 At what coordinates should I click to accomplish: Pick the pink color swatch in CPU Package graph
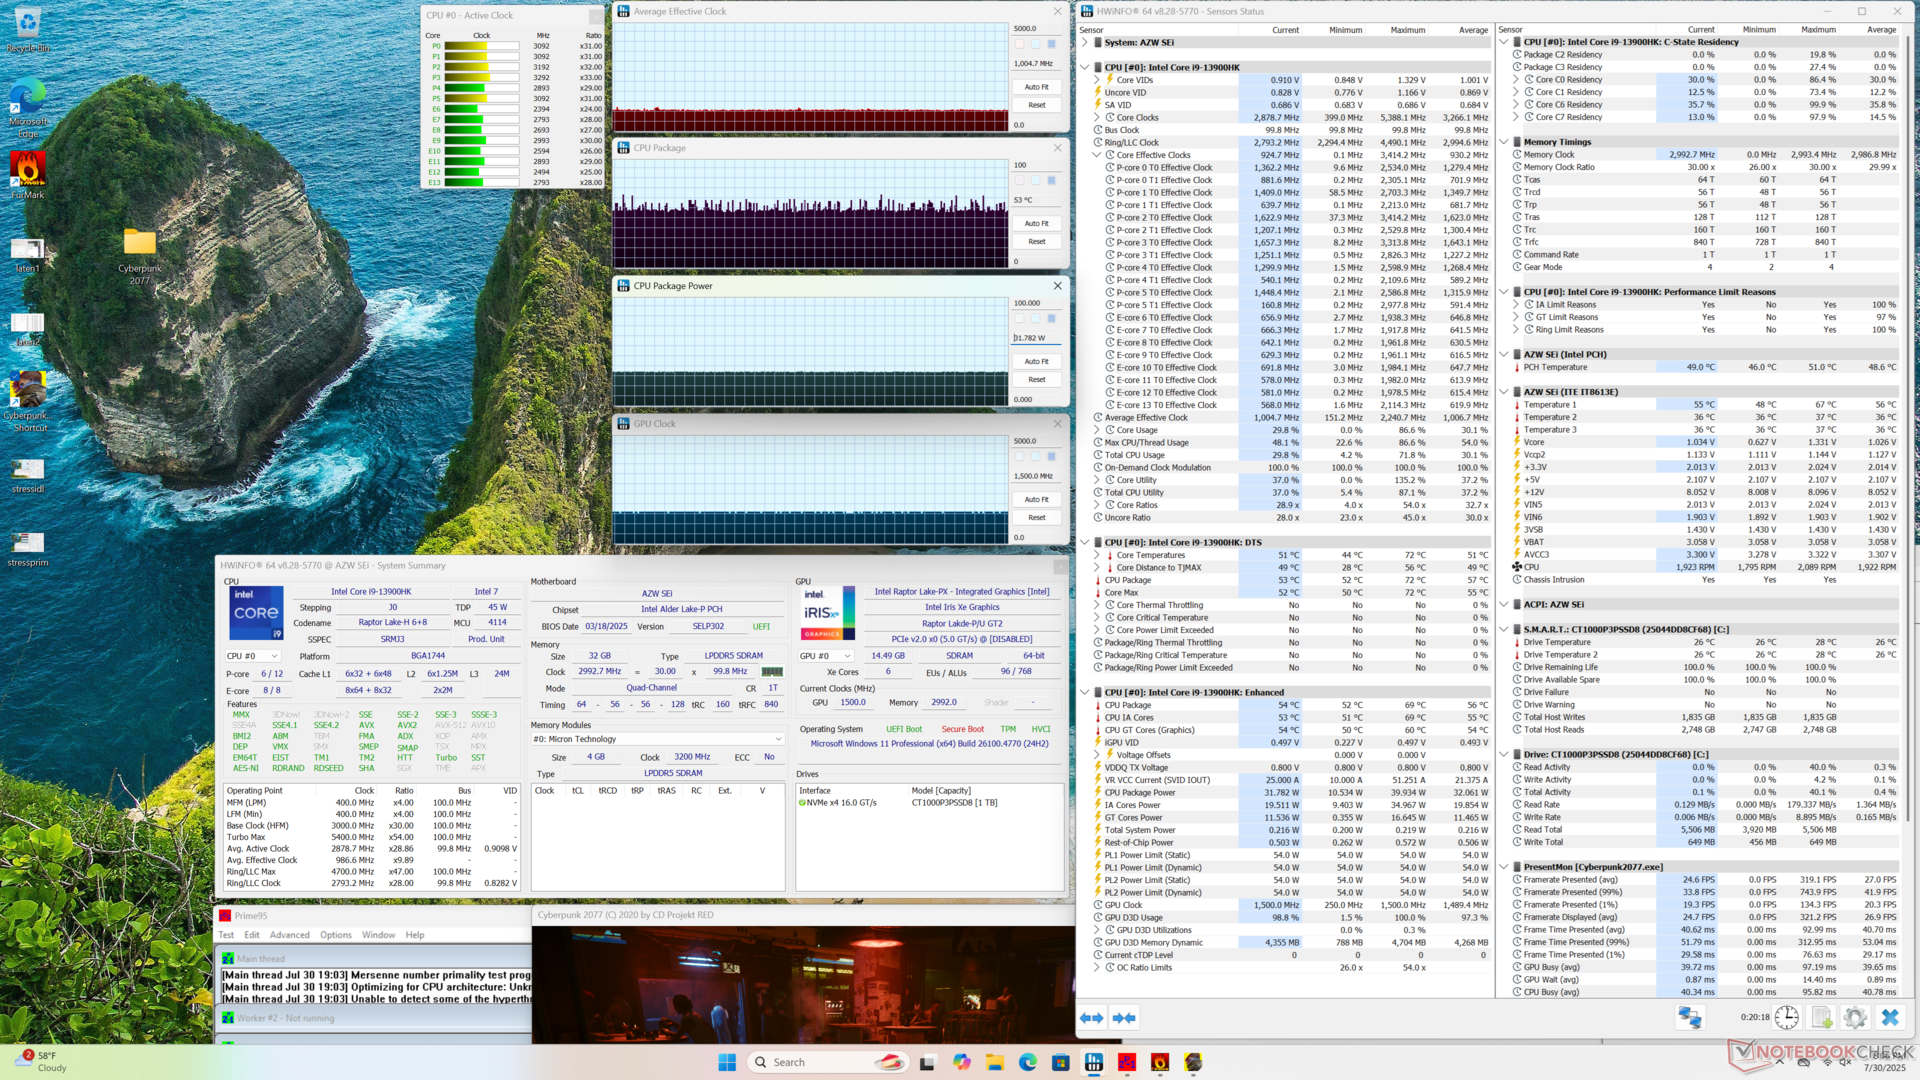1020,181
